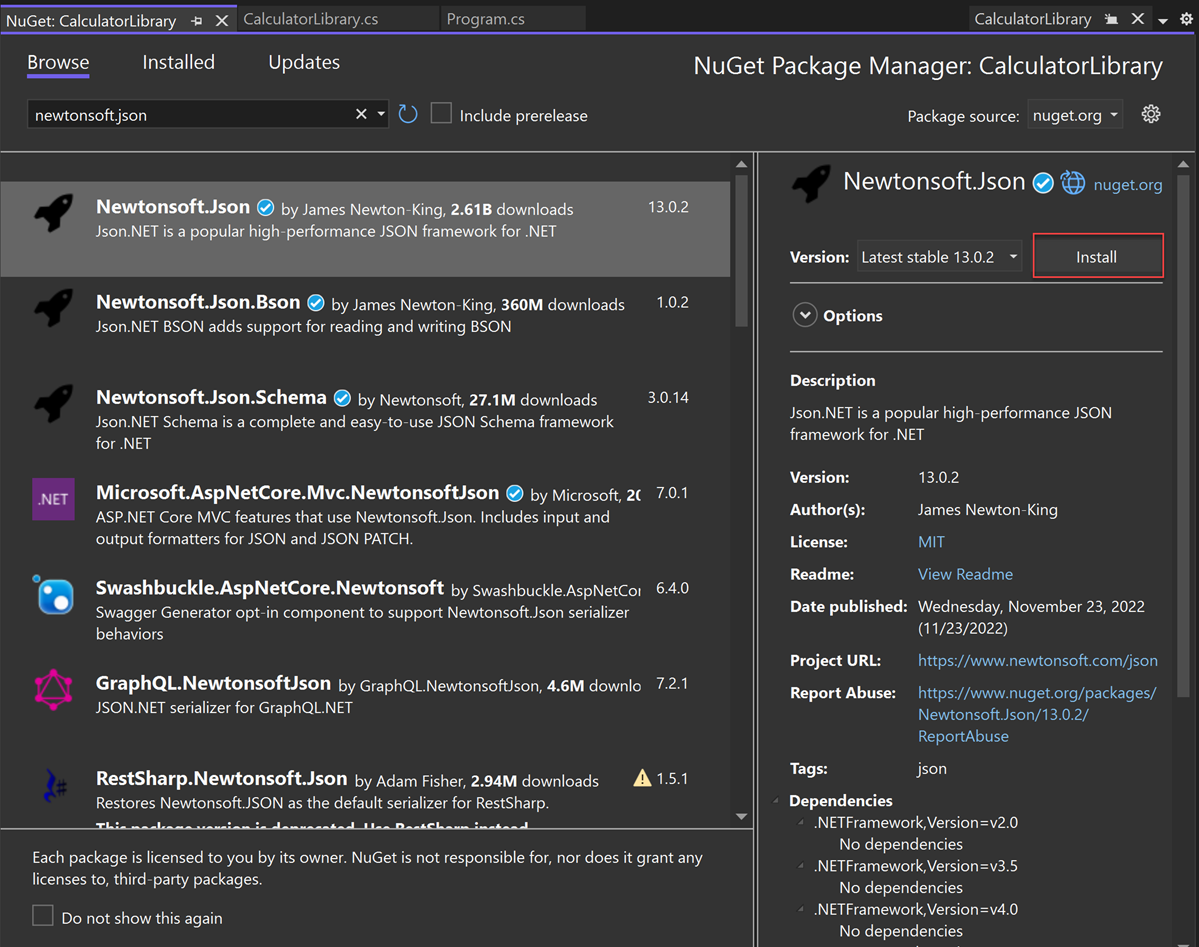Open the MIT license link
Screen dimensions: 1199x947
click(930, 541)
